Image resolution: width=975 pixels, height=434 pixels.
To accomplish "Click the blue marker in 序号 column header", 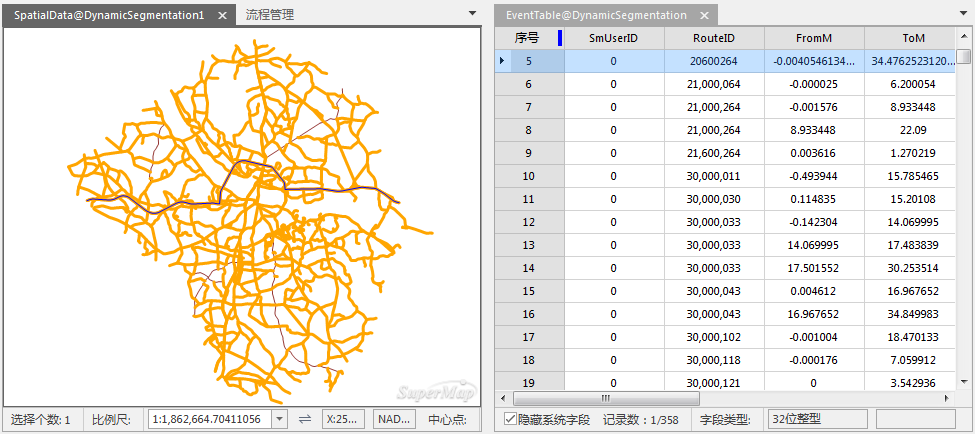I will coord(559,38).
